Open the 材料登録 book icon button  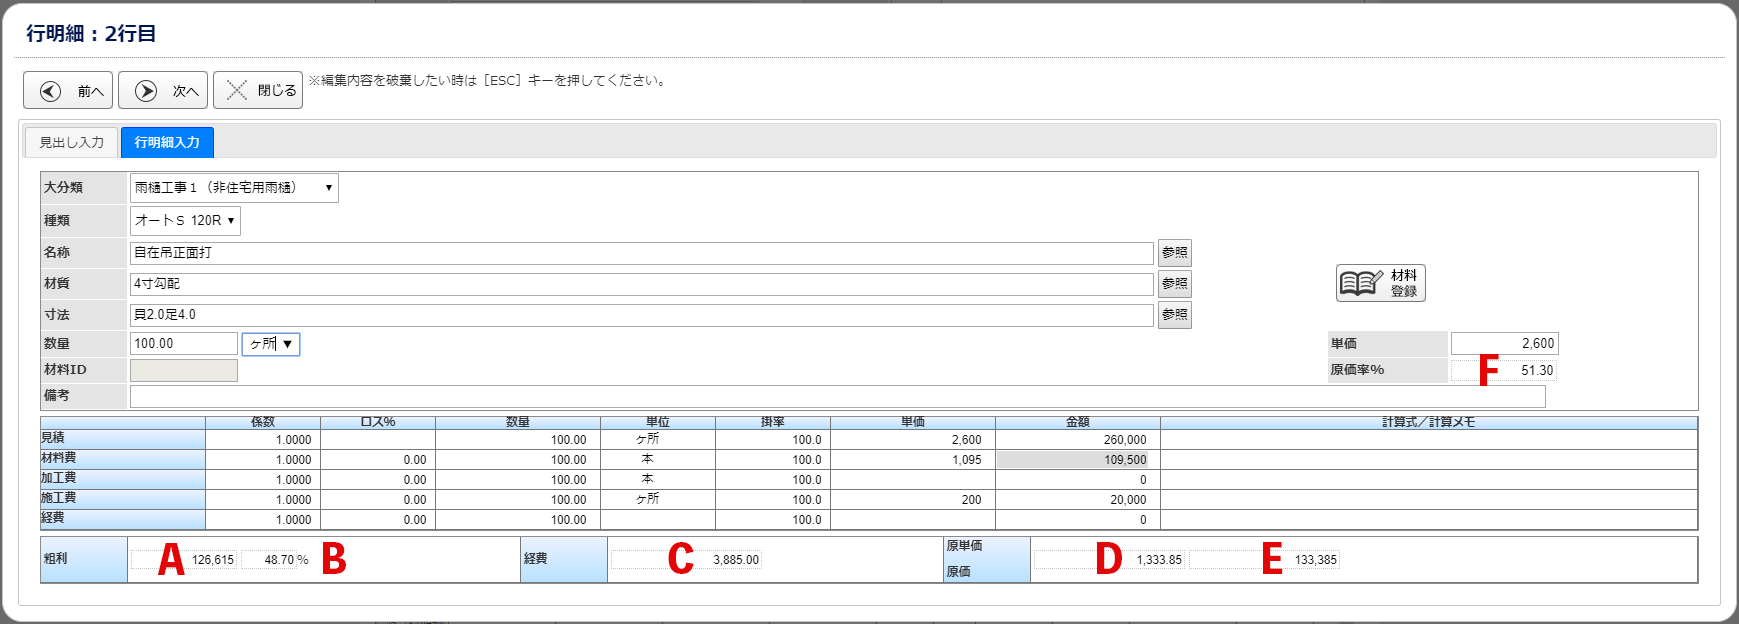point(1380,283)
